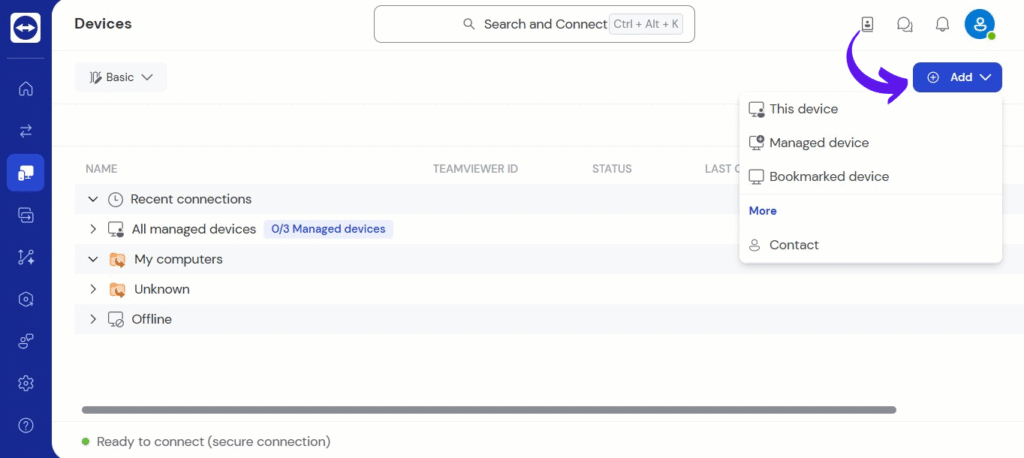Open the address book icon in header
1024x458 pixels.
coord(867,25)
